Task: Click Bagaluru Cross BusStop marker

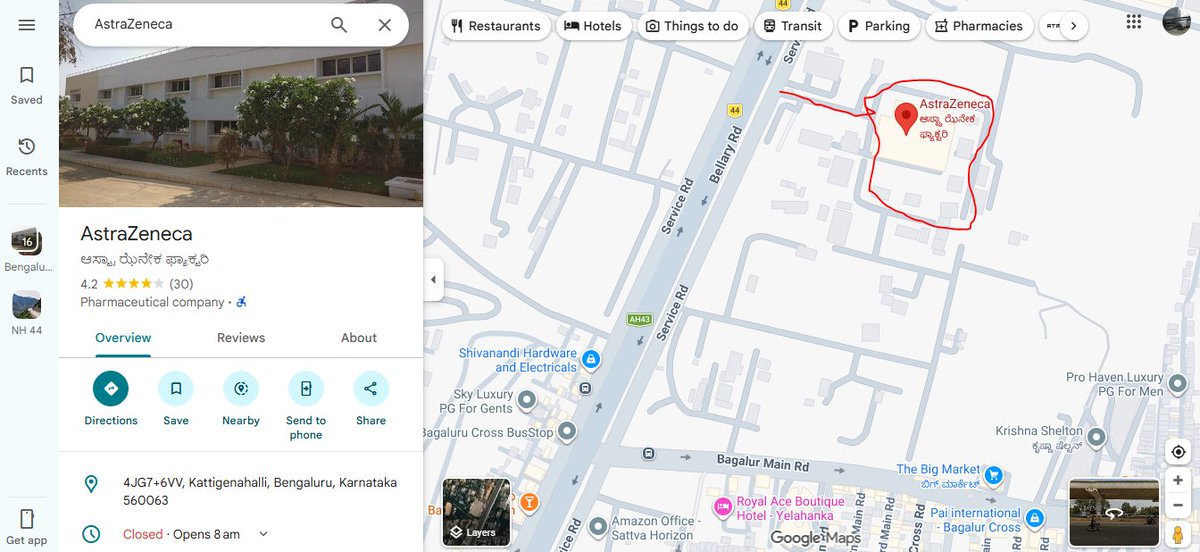Action: click(x=567, y=432)
